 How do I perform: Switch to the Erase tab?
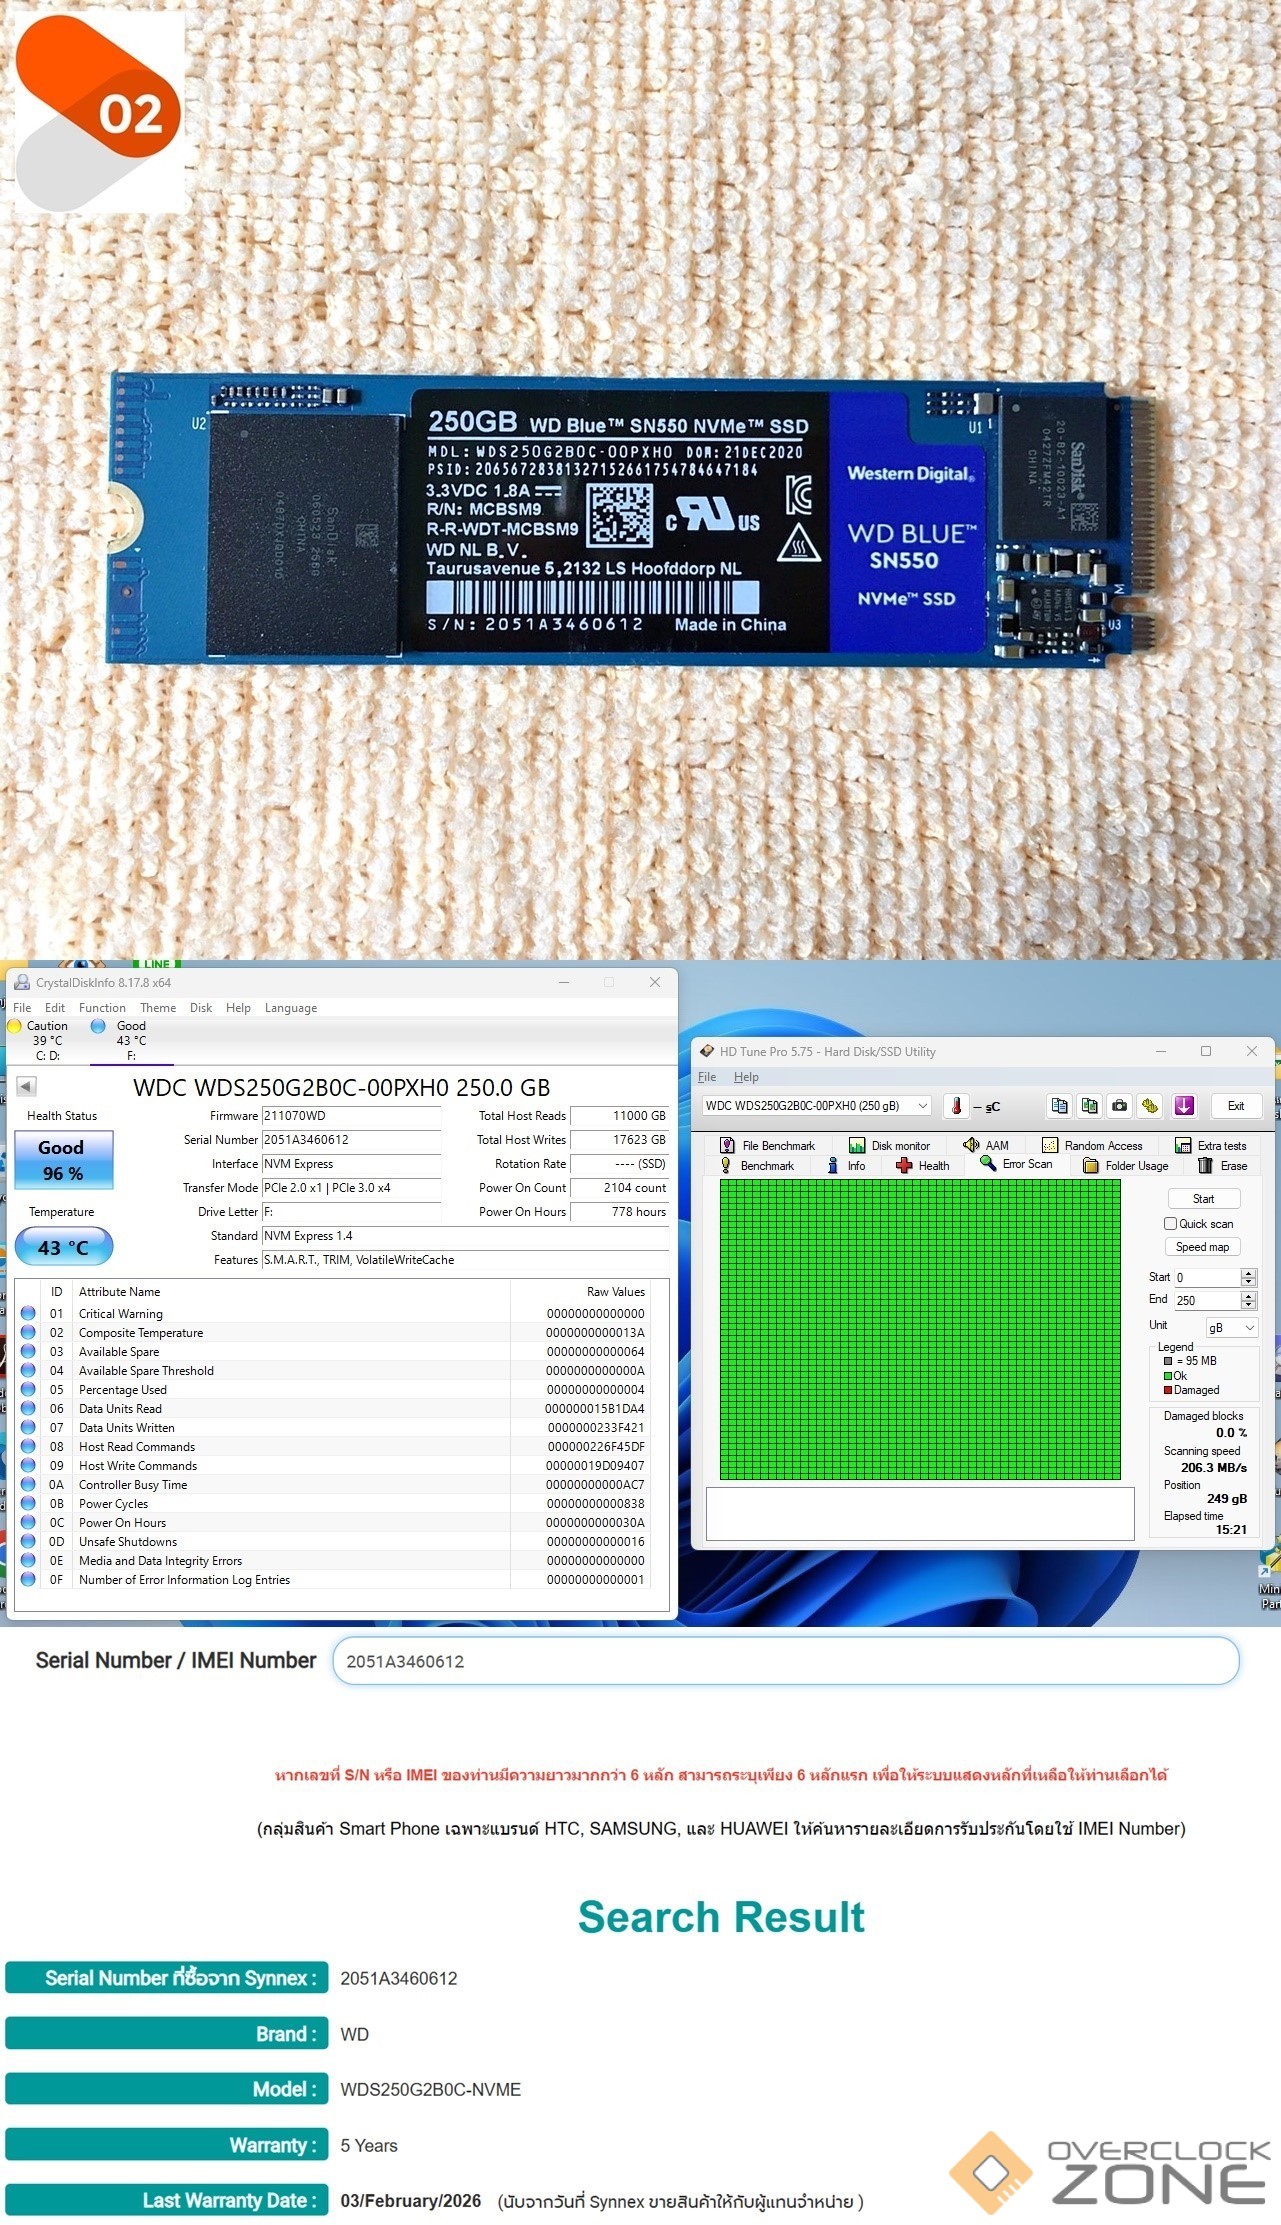click(x=1223, y=1166)
